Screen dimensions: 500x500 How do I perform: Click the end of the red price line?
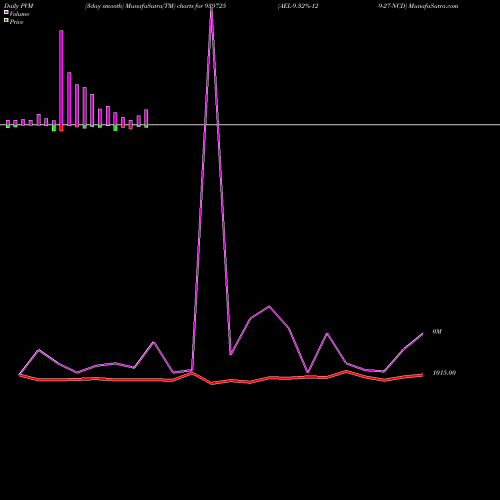point(422,375)
